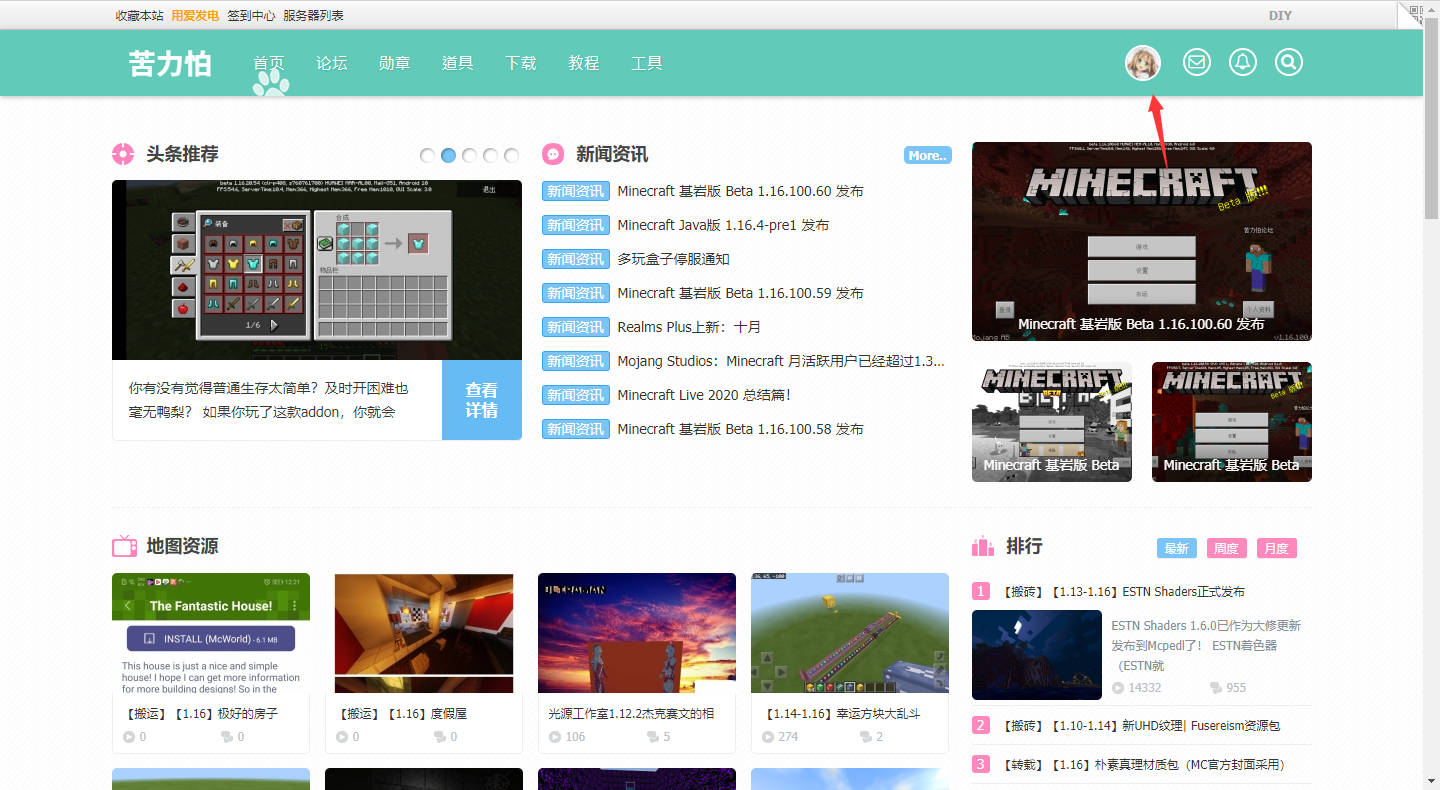The image size is (1440, 790).
Task: Open The Fantastic House map thumbnail
Action: [x=211, y=633]
